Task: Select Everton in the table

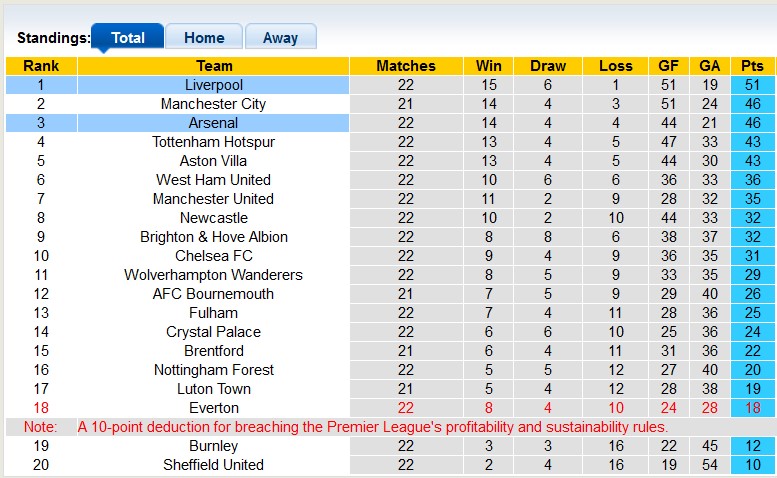Action: click(213, 408)
